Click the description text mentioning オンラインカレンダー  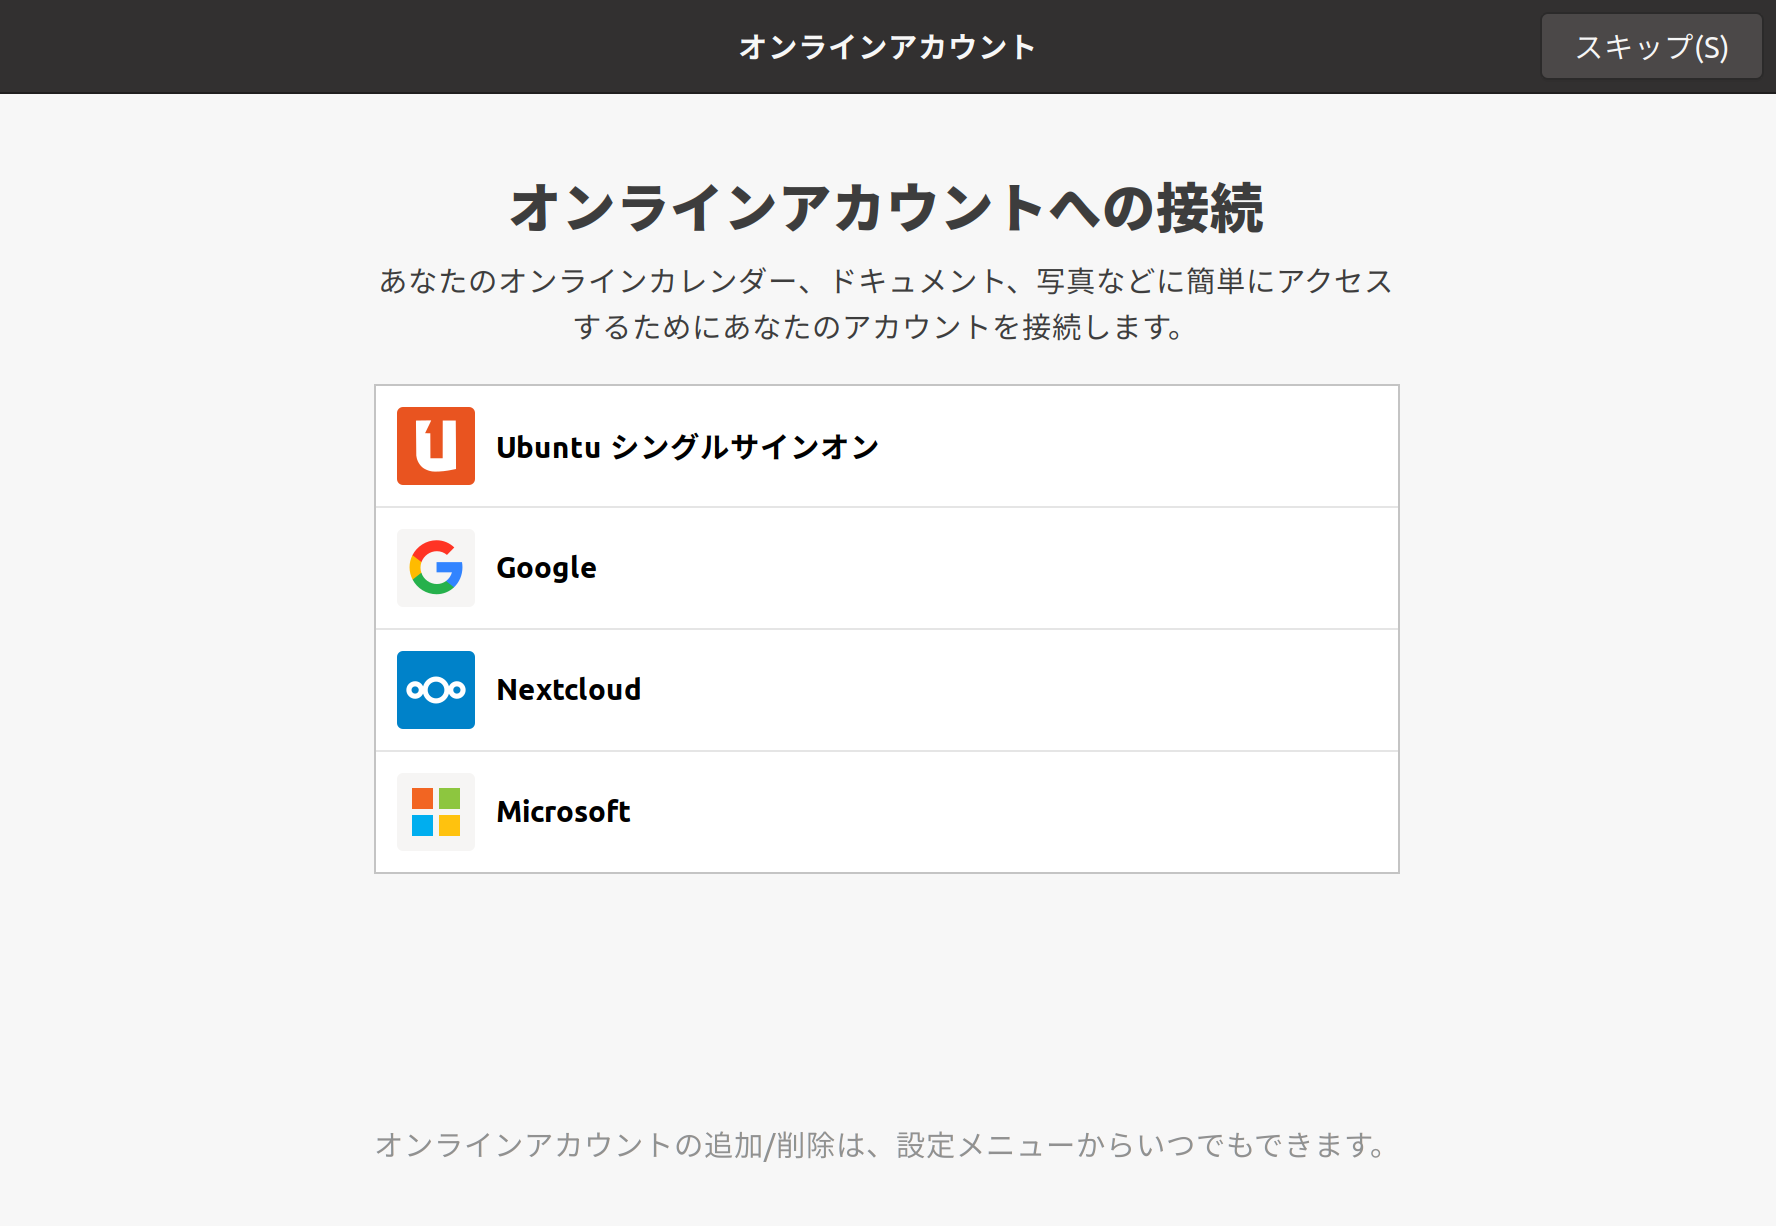click(x=886, y=304)
